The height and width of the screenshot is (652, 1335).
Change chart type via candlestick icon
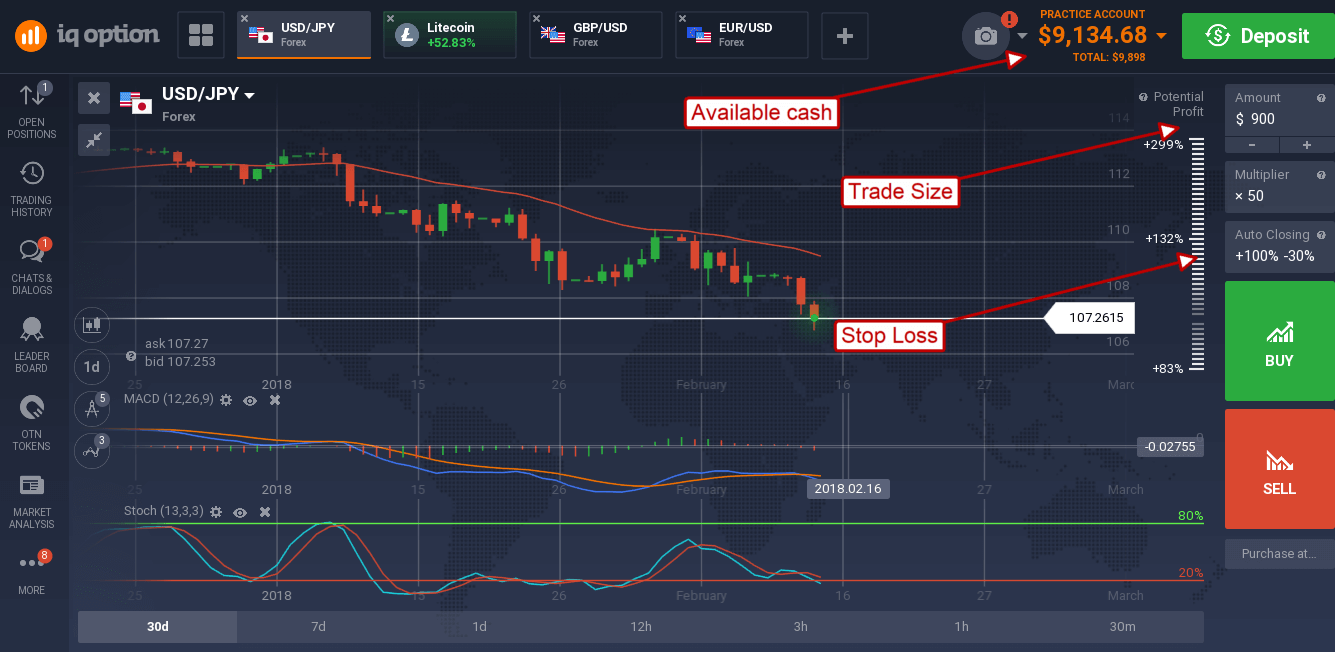coord(91,324)
